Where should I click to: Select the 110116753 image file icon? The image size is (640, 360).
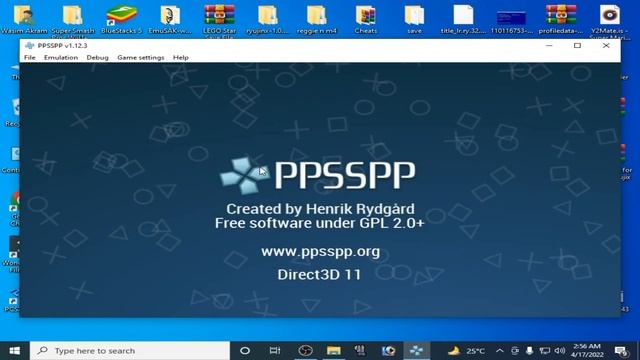click(511, 20)
